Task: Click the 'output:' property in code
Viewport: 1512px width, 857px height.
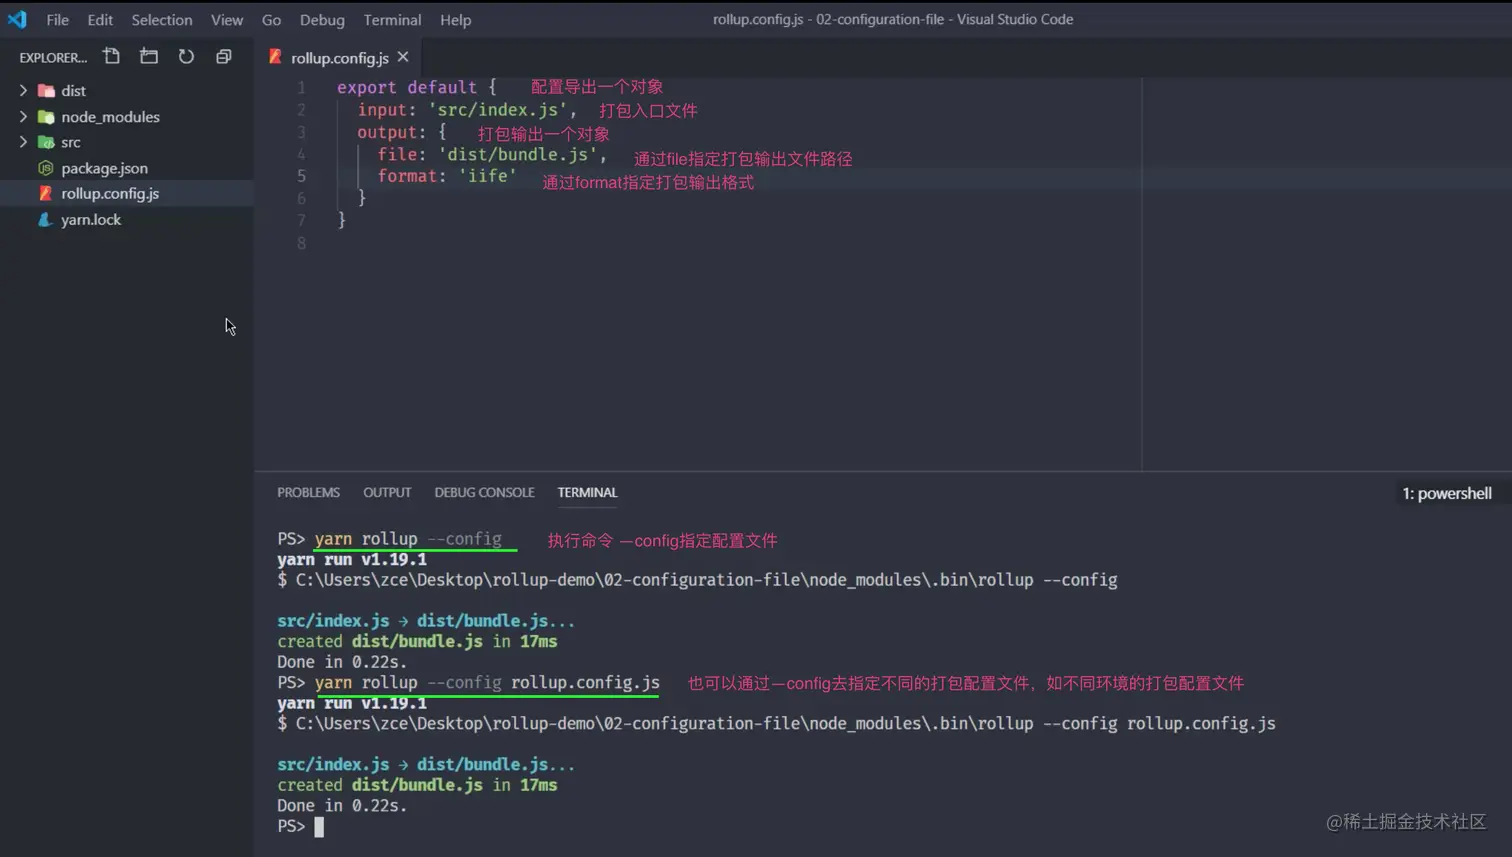Action: 391,132
